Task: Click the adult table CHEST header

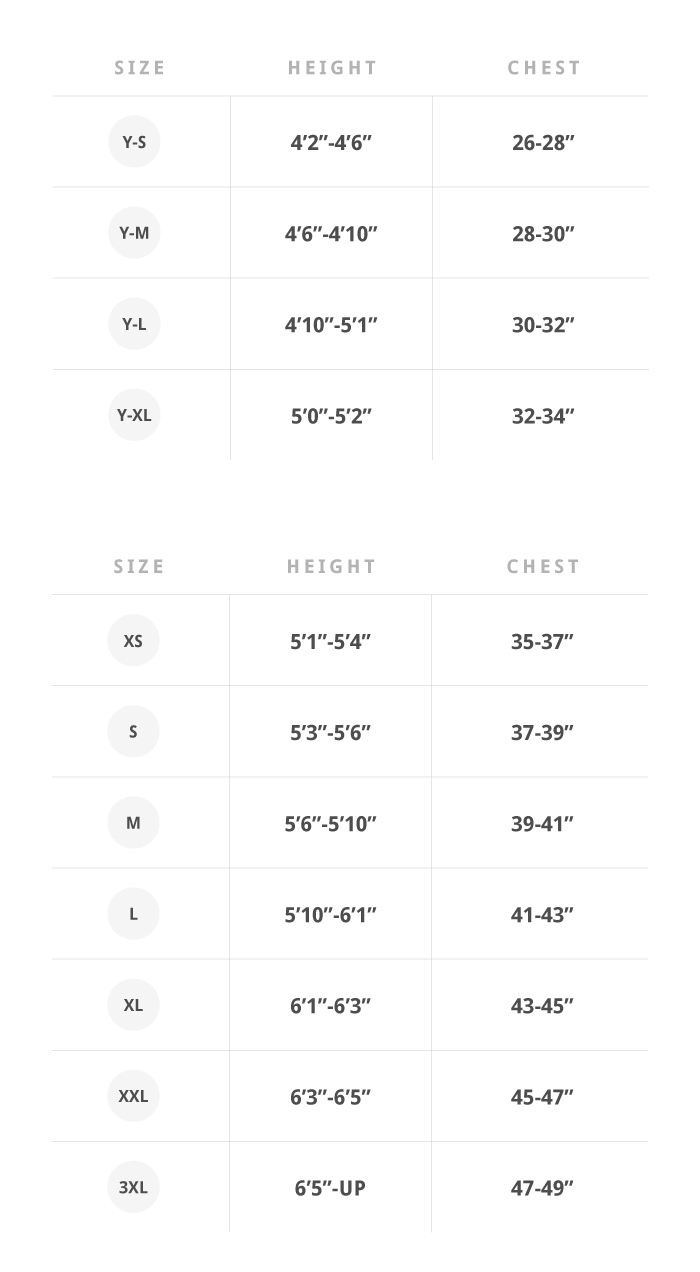Action: pyautogui.click(x=543, y=567)
